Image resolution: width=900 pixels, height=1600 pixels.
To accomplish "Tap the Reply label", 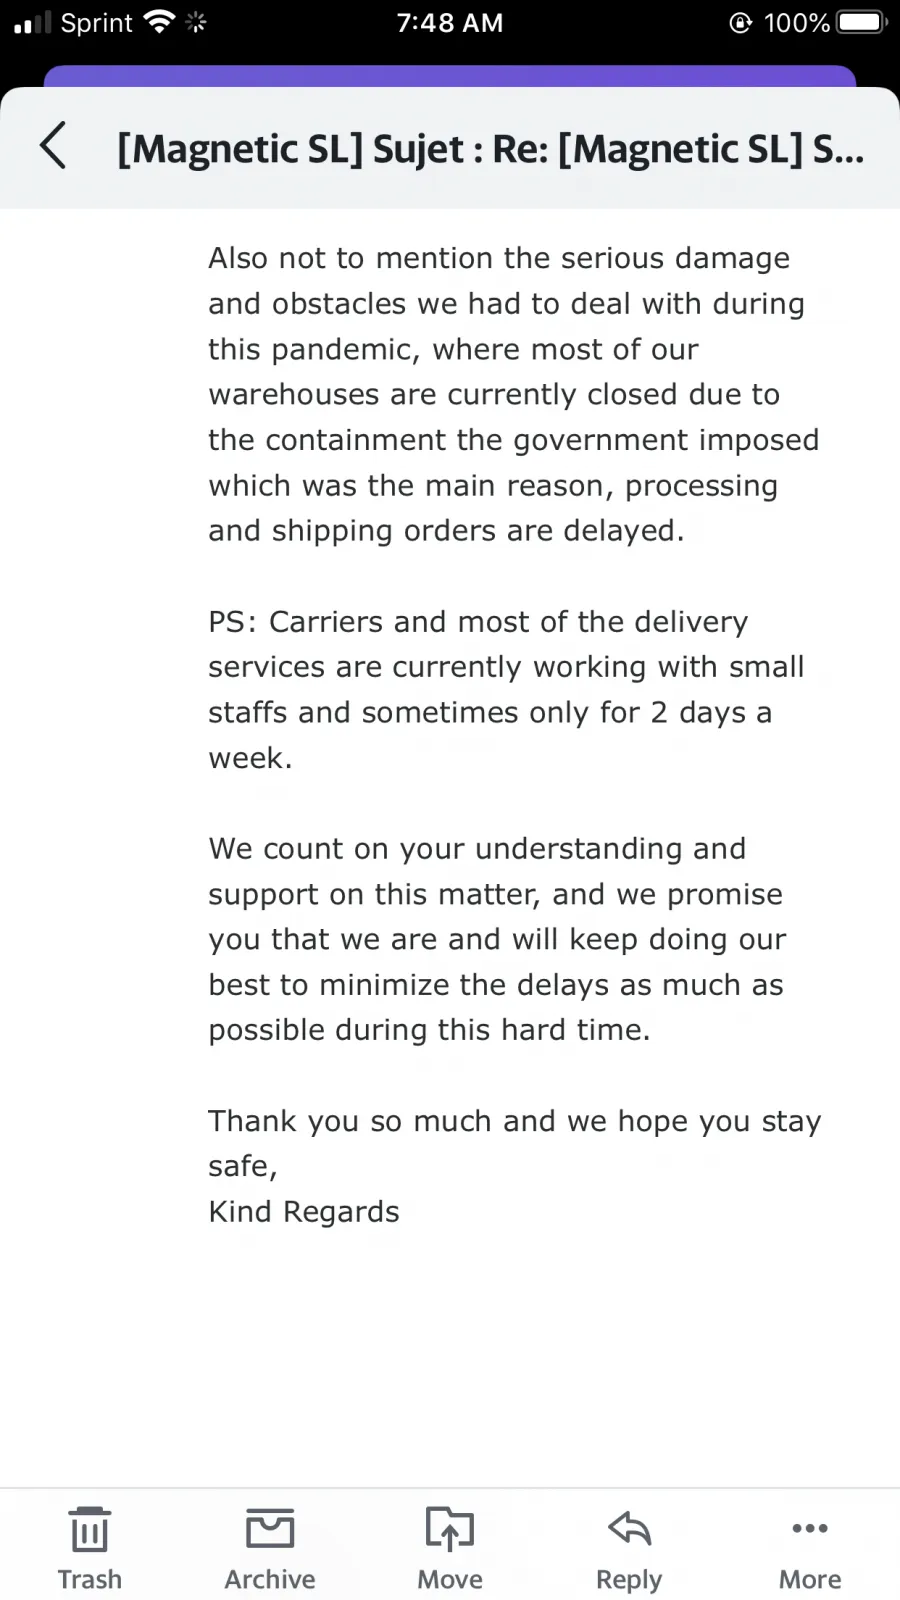I will click(x=629, y=1581).
